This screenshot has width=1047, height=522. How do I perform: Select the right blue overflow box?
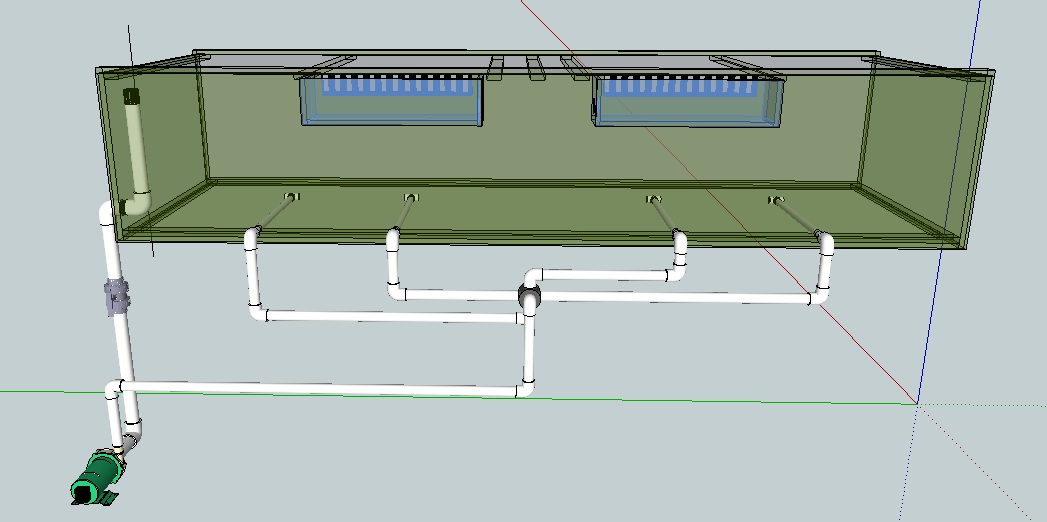point(688,101)
